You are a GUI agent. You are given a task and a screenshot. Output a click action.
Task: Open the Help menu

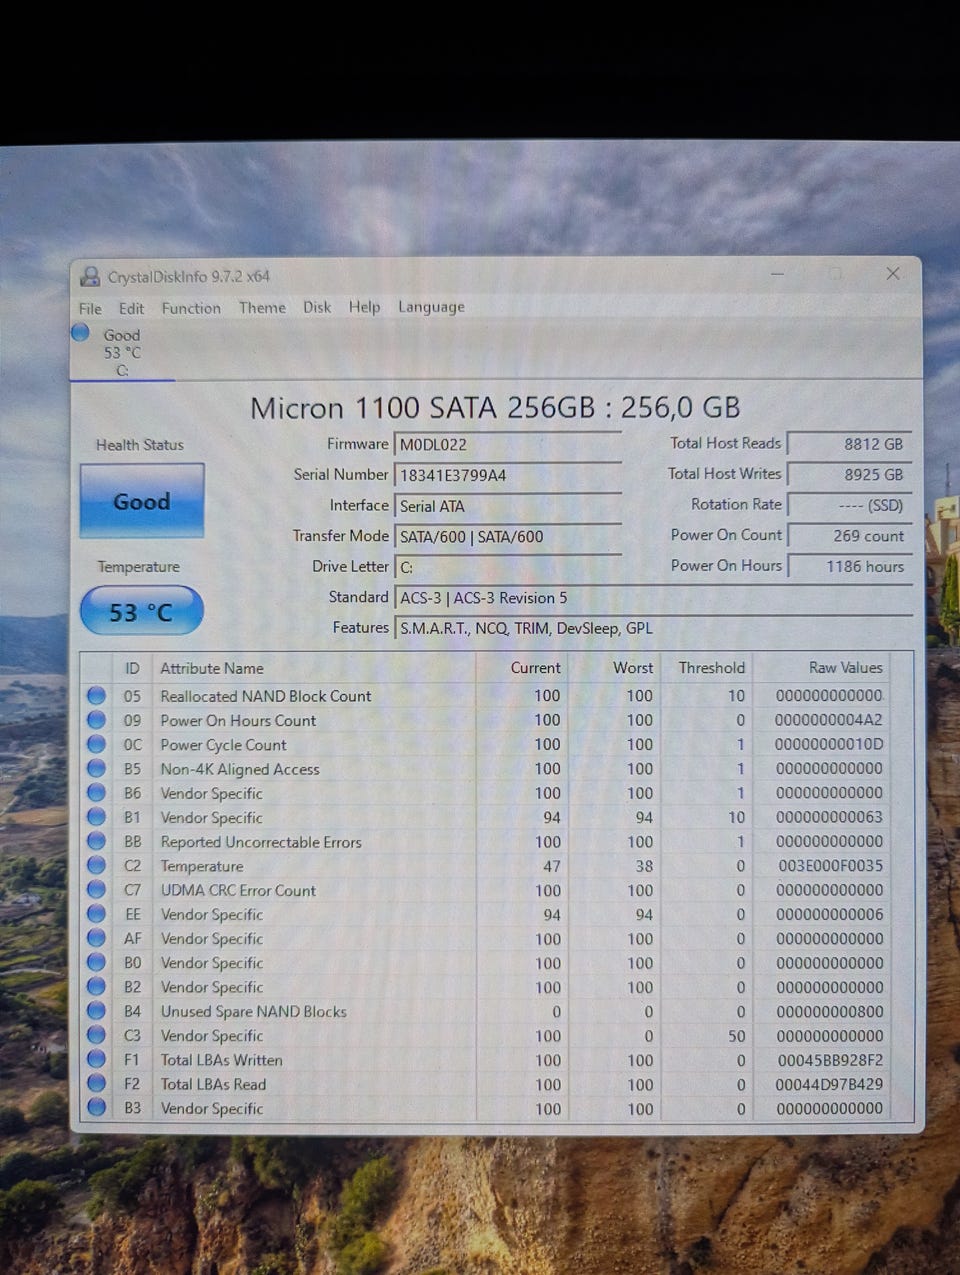point(364,307)
